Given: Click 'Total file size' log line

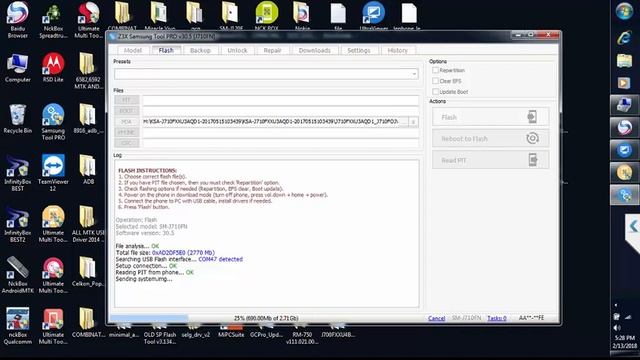Looking at the screenshot, I should tap(165, 253).
